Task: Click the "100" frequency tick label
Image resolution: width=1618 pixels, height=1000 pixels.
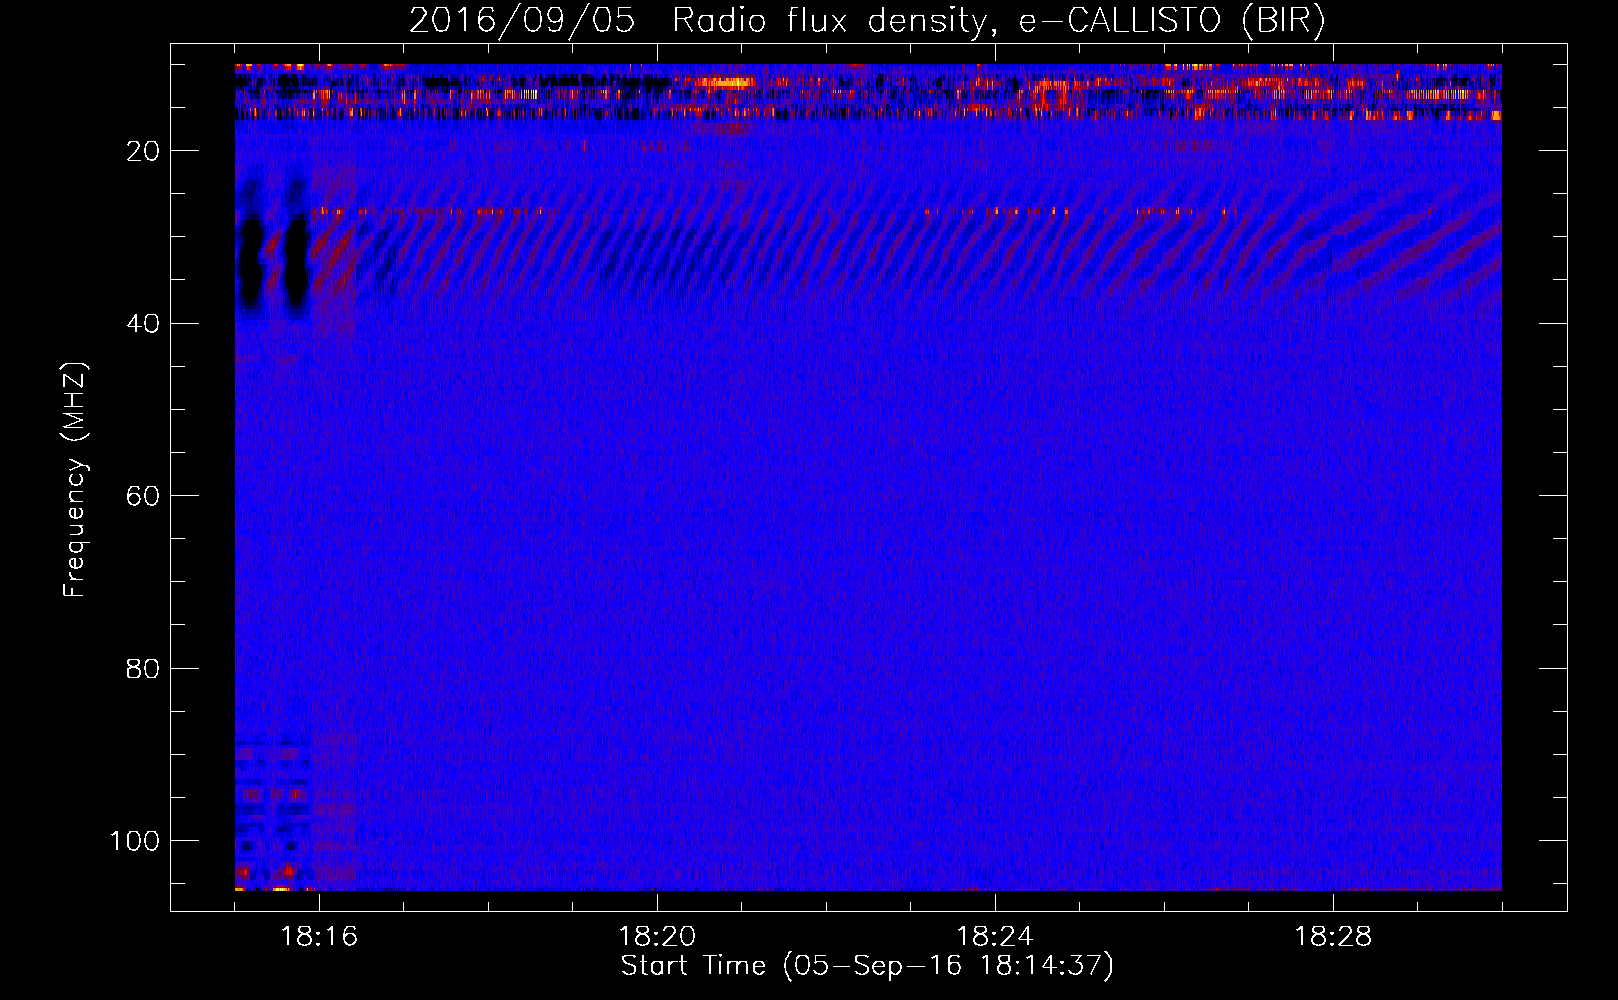Action: [x=135, y=841]
